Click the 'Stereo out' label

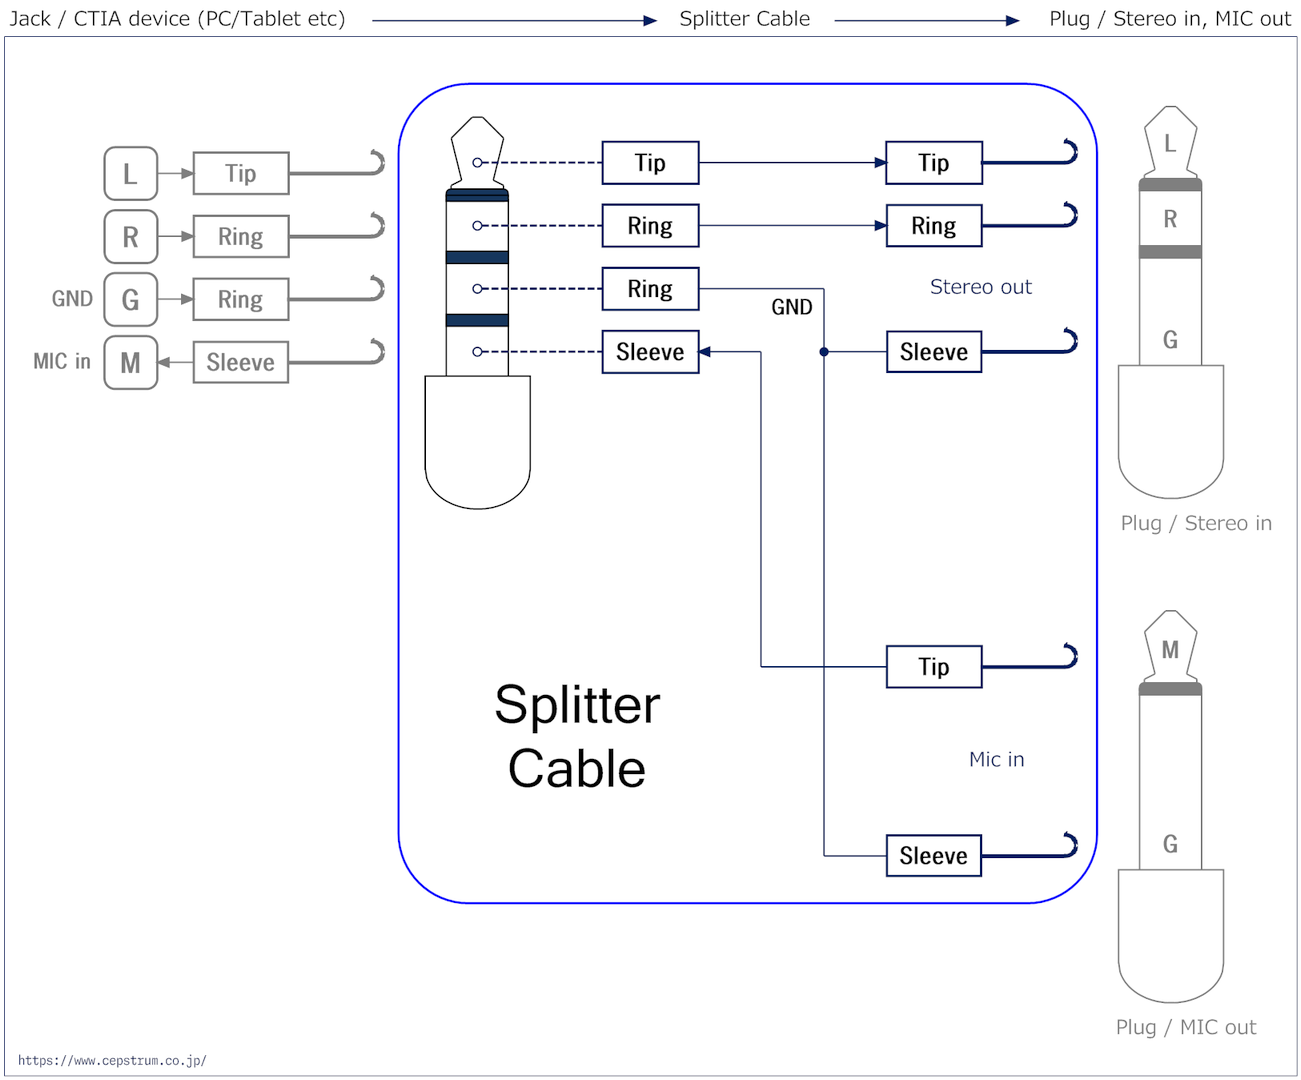click(x=981, y=287)
